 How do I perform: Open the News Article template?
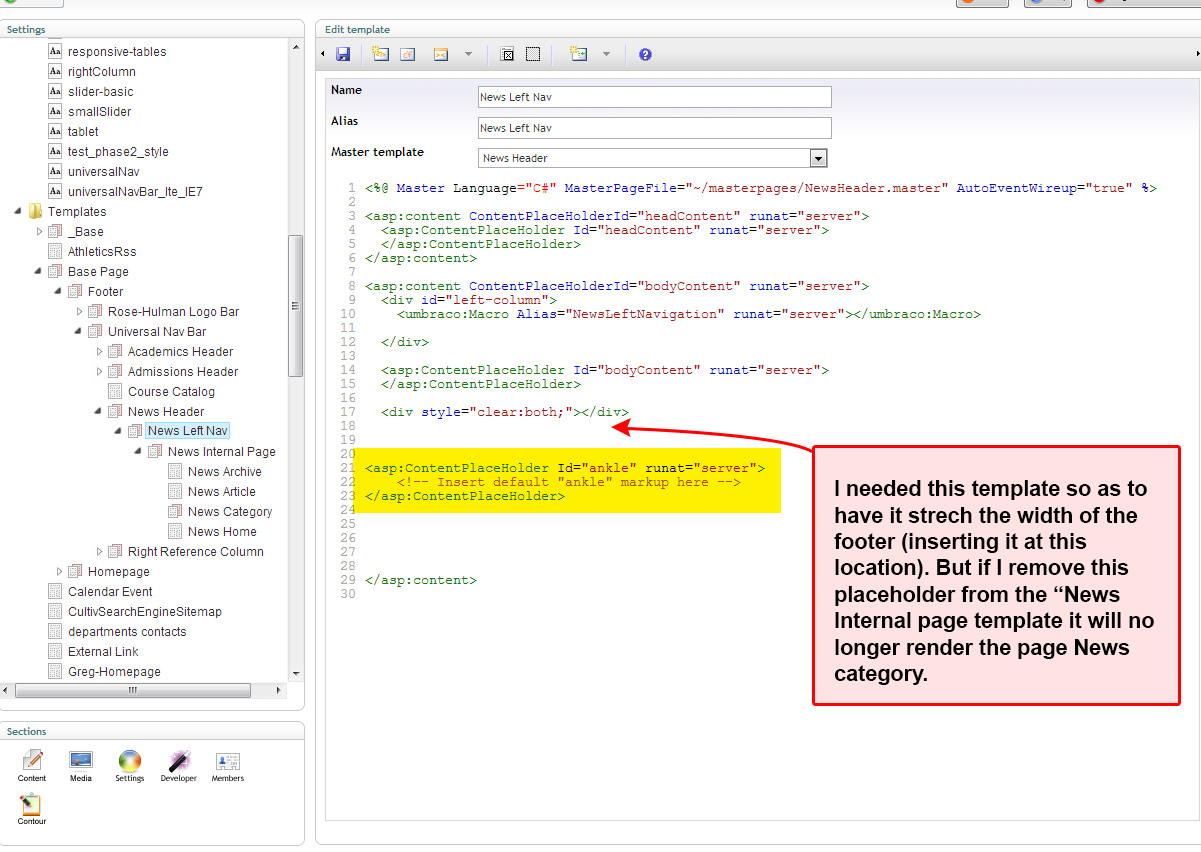(222, 491)
